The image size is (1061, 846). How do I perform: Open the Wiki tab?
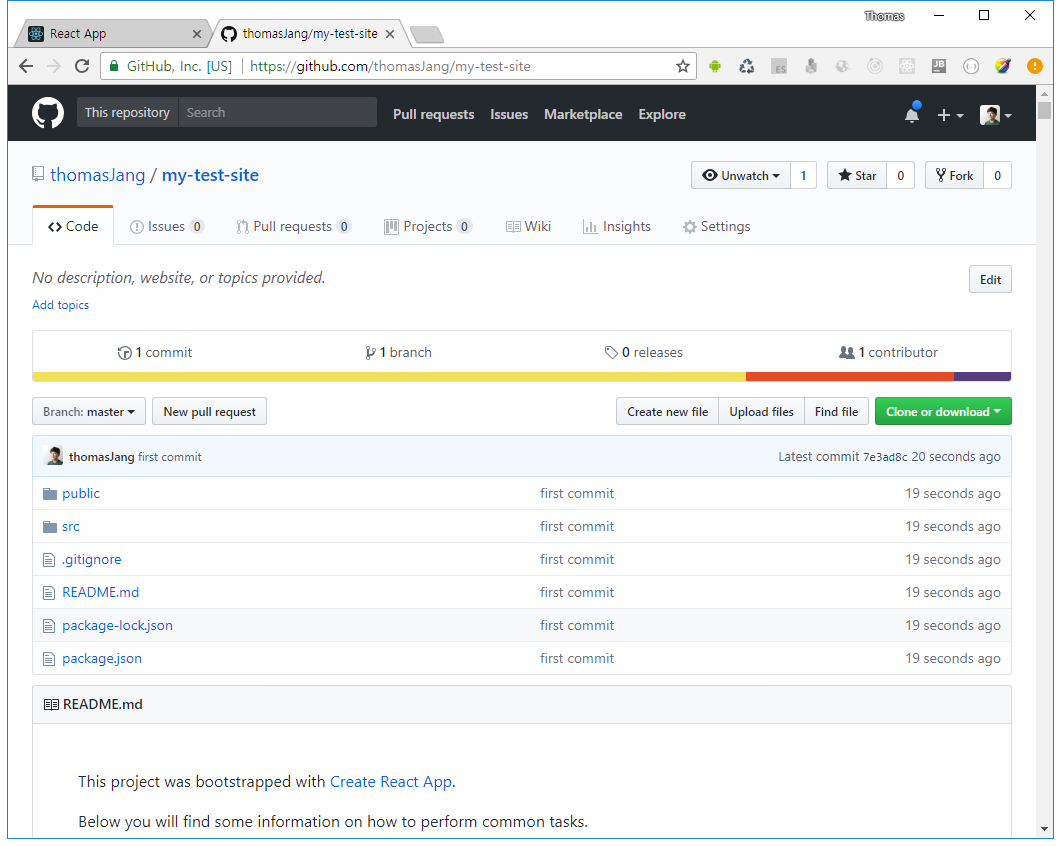click(x=528, y=227)
